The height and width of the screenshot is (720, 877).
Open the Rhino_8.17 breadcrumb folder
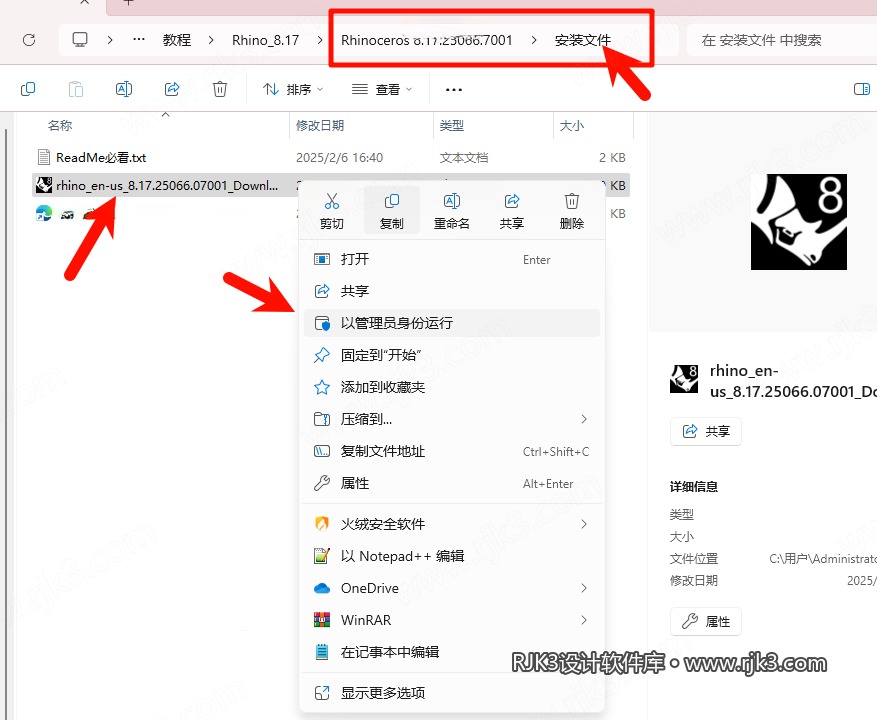tap(265, 40)
